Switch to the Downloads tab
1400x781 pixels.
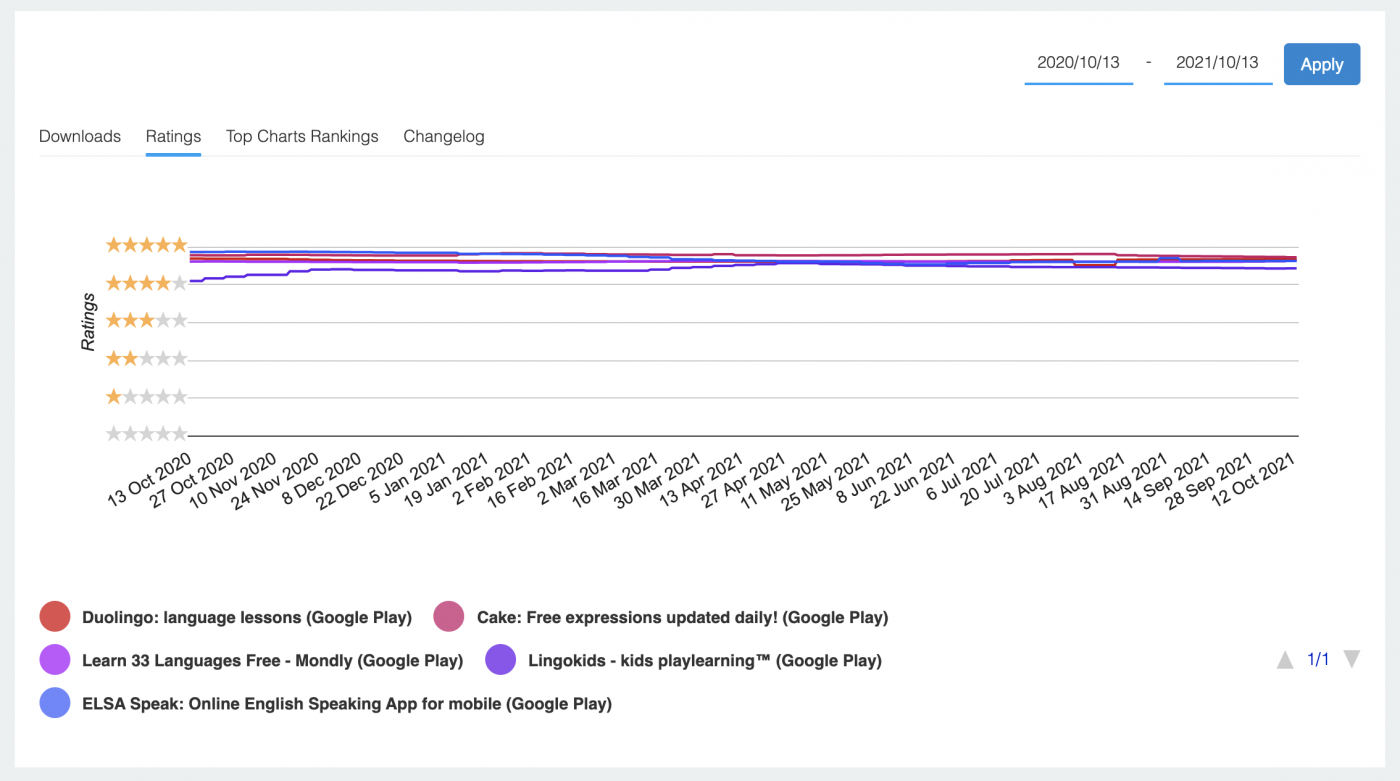(79, 136)
